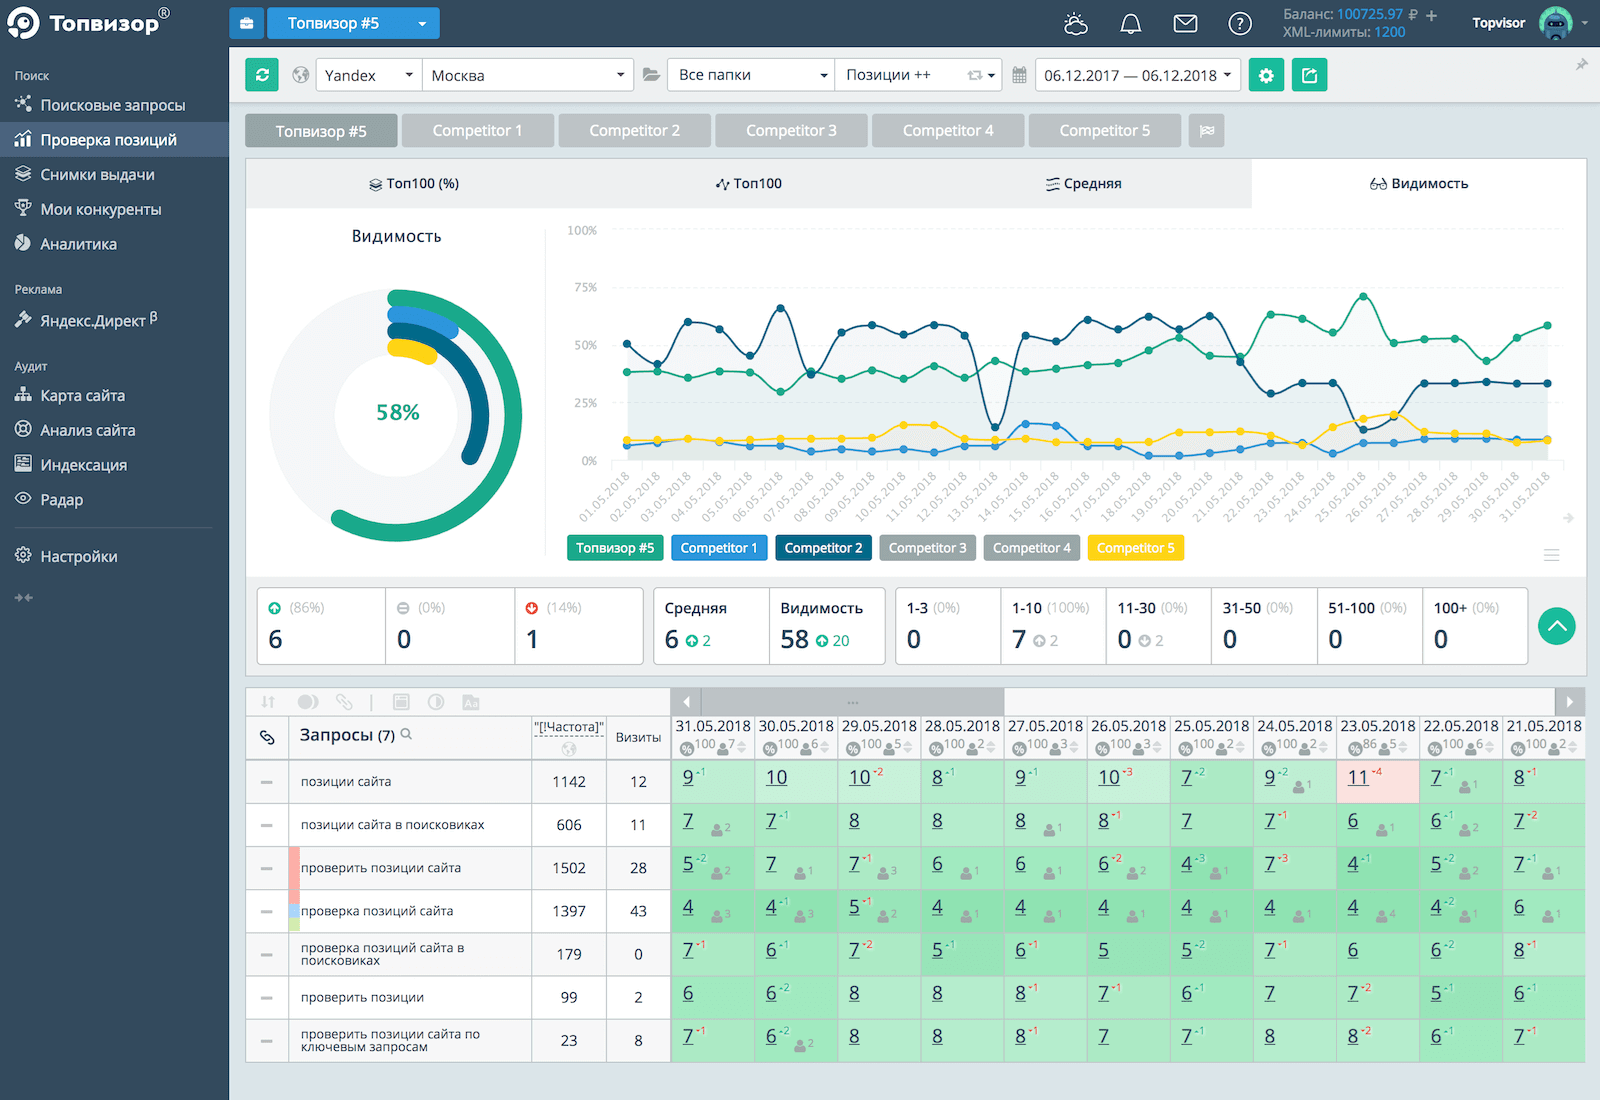Expand the user menu arrow beside avatar

coord(1585,23)
